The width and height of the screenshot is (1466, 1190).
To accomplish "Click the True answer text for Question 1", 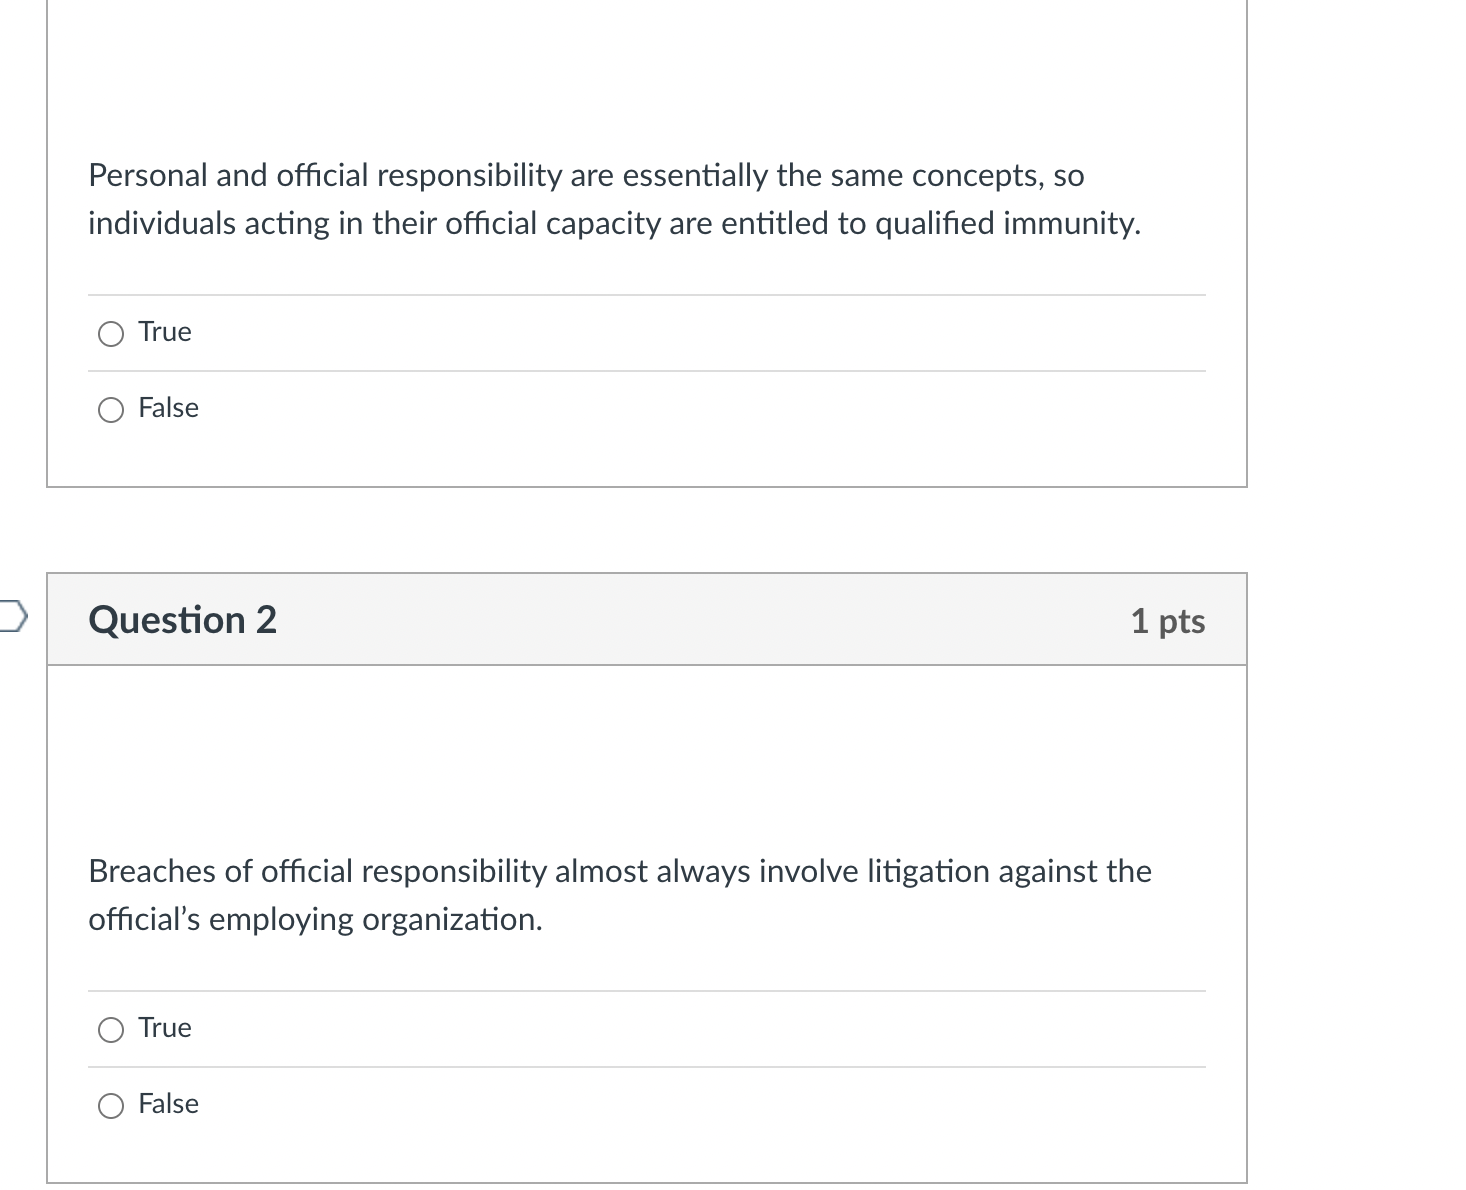I will (x=163, y=331).
